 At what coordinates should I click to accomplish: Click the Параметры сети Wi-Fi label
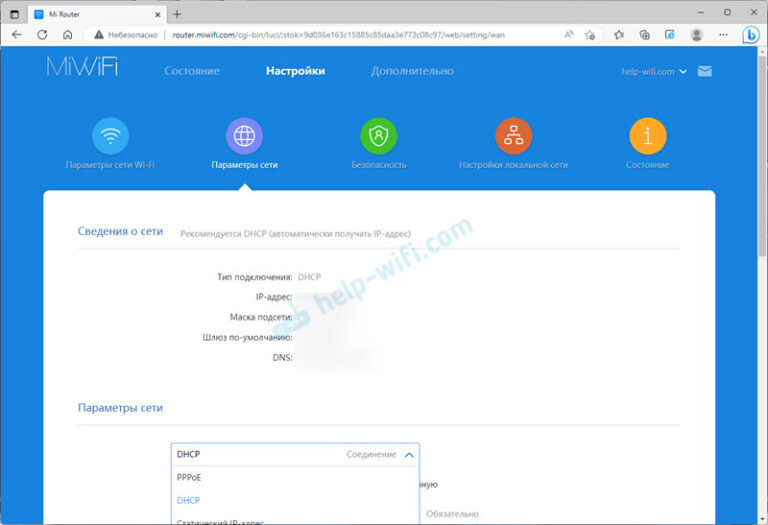(x=110, y=165)
